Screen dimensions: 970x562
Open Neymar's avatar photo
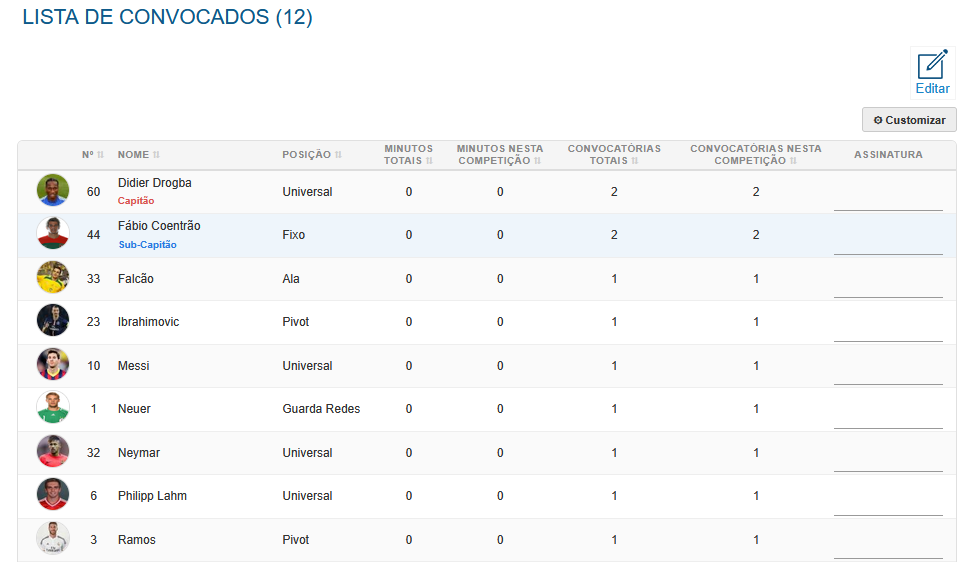(x=53, y=451)
